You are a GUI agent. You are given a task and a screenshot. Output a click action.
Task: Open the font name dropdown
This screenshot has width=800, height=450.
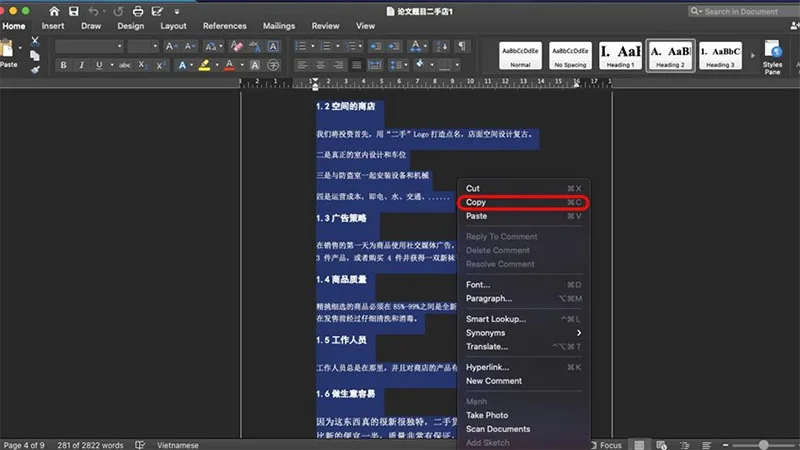119,46
